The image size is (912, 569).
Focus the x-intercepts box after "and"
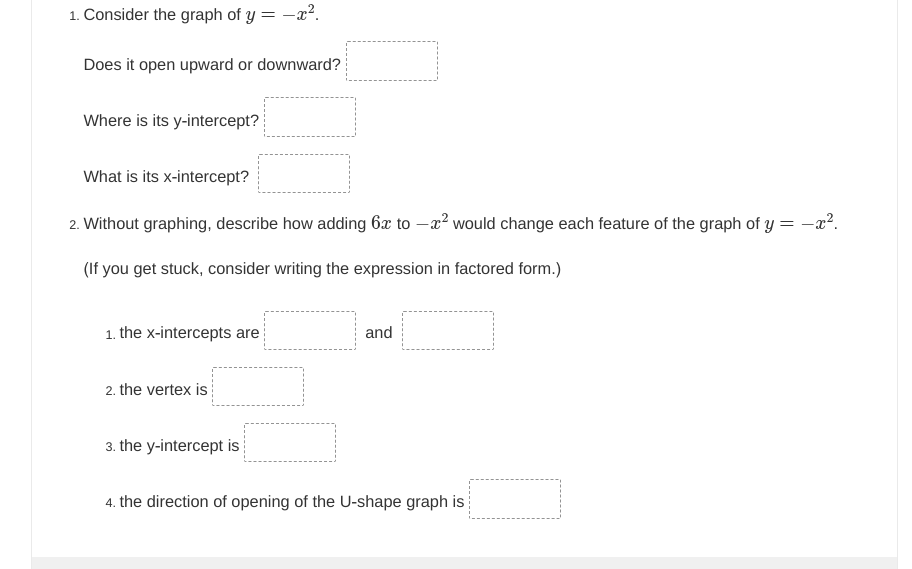pyautogui.click(x=447, y=330)
